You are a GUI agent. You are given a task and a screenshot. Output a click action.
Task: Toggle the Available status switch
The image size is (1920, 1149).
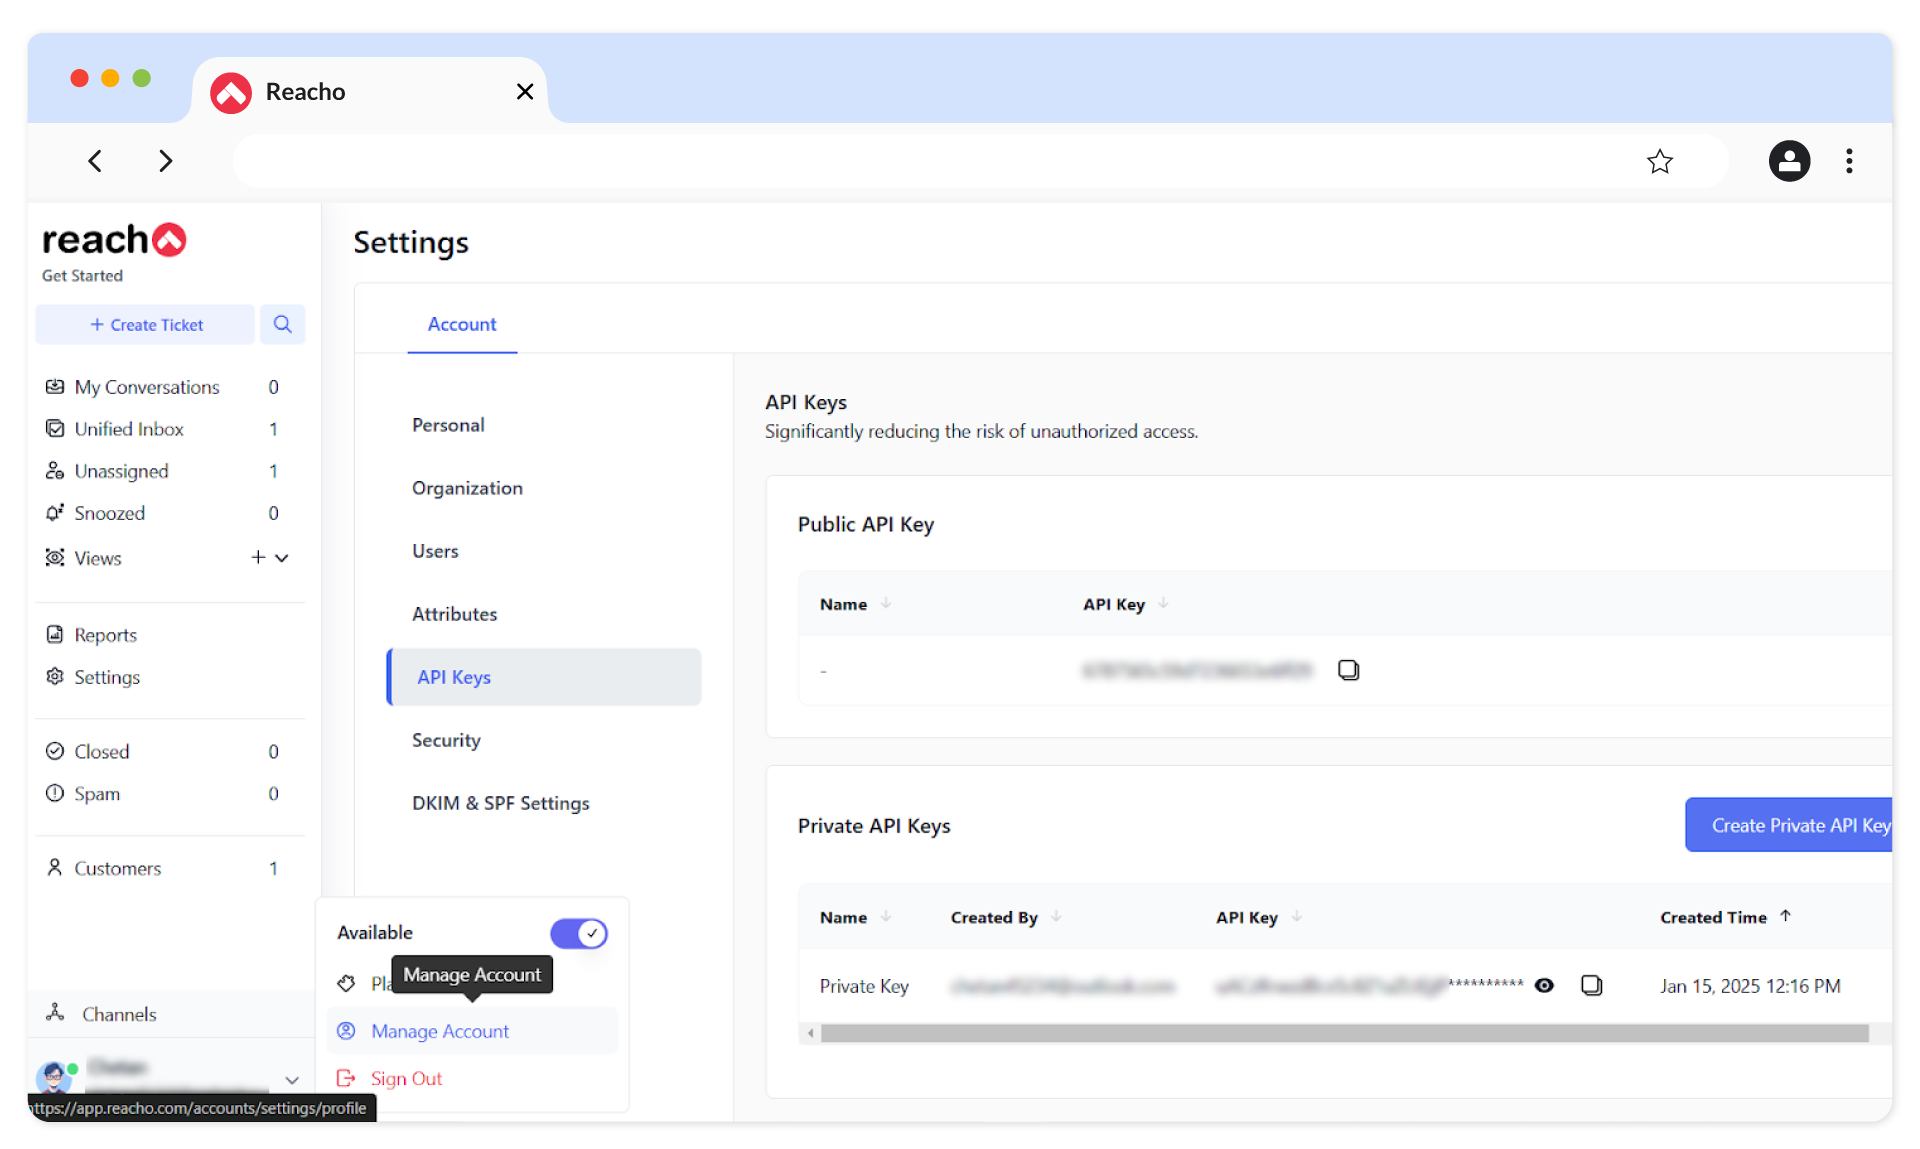pos(578,933)
